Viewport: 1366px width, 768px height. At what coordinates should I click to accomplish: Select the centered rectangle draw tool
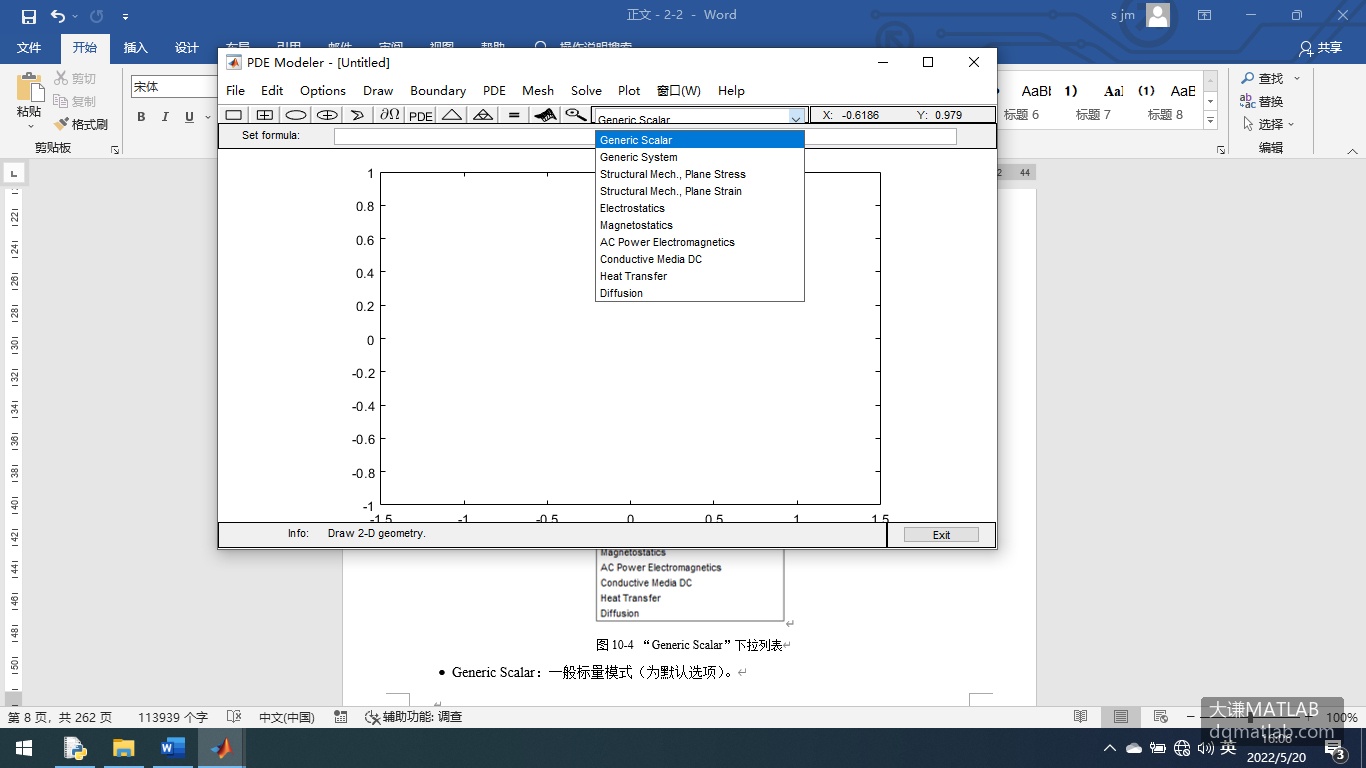pyautogui.click(x=264, y=115)
